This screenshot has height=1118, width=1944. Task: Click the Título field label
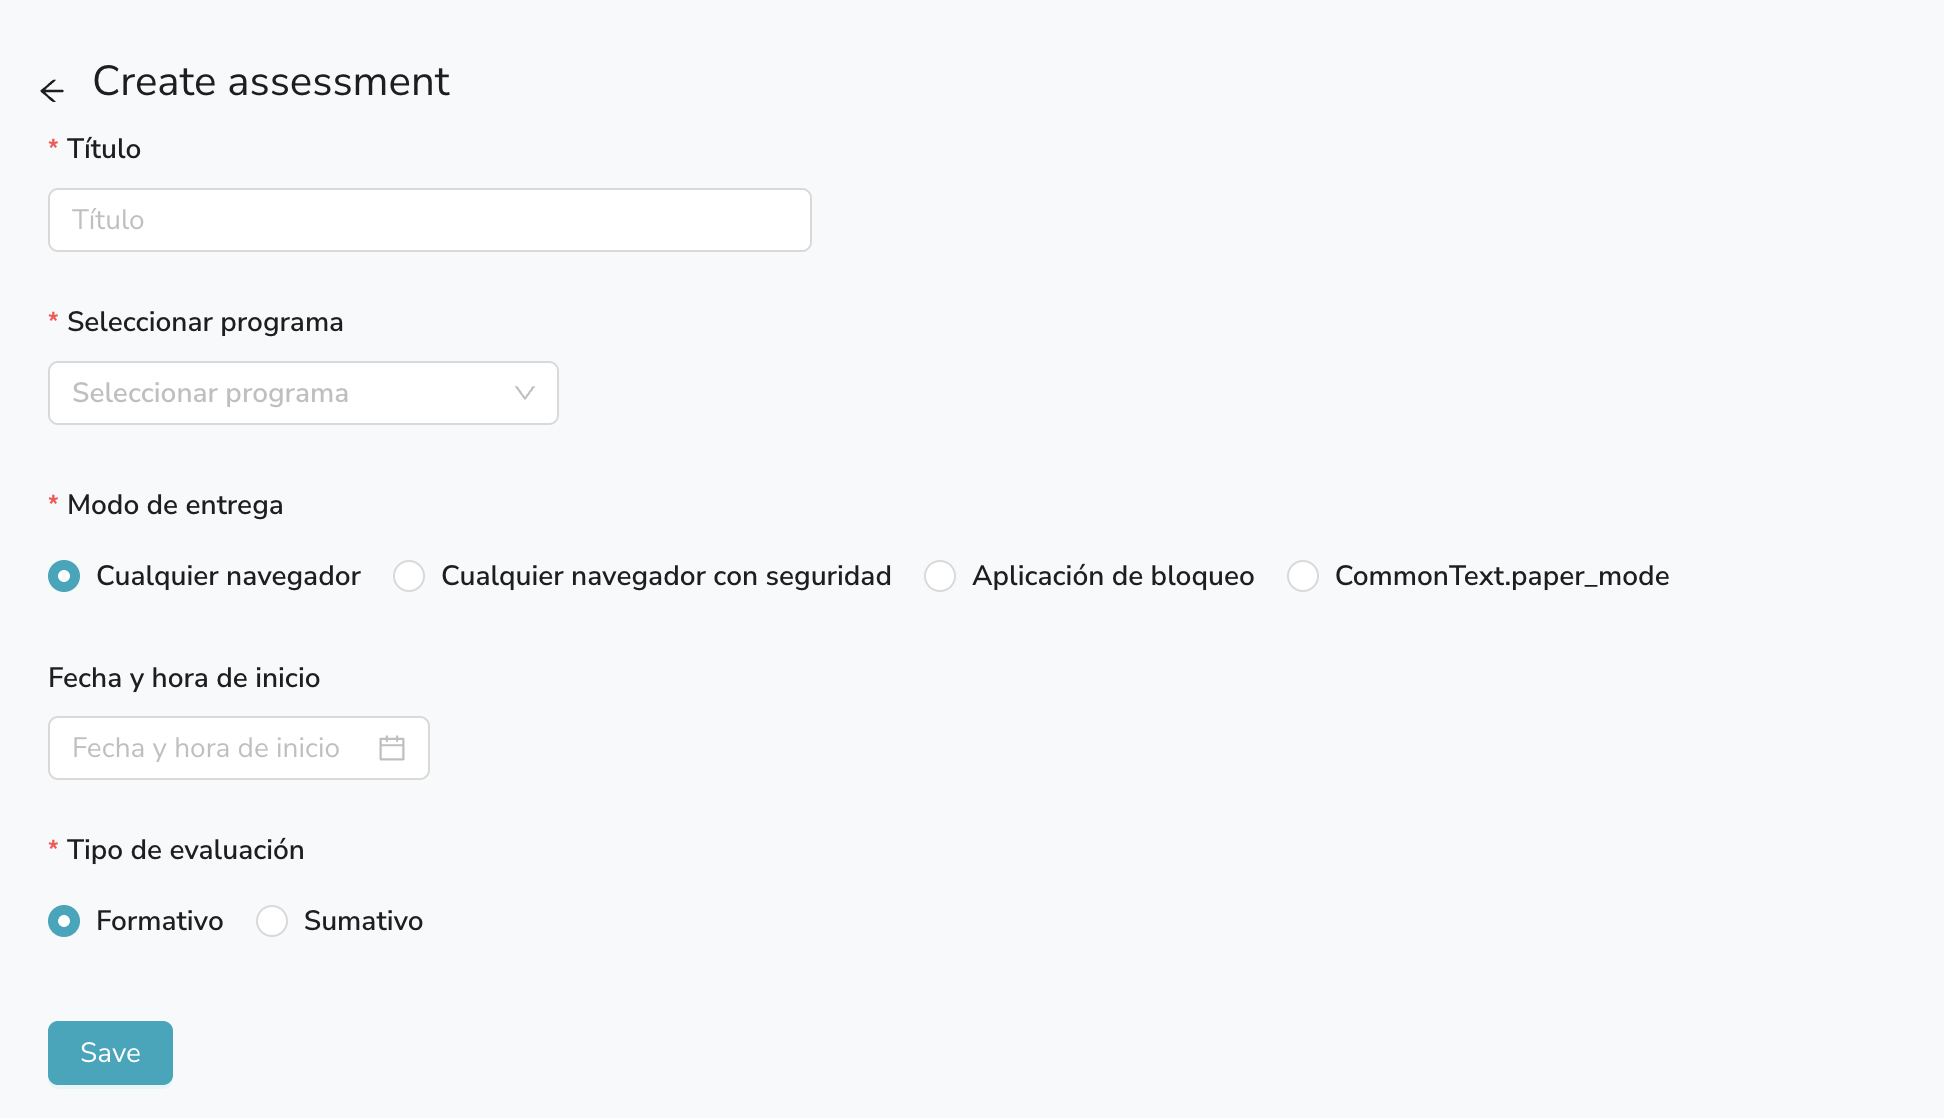point(104,149)
